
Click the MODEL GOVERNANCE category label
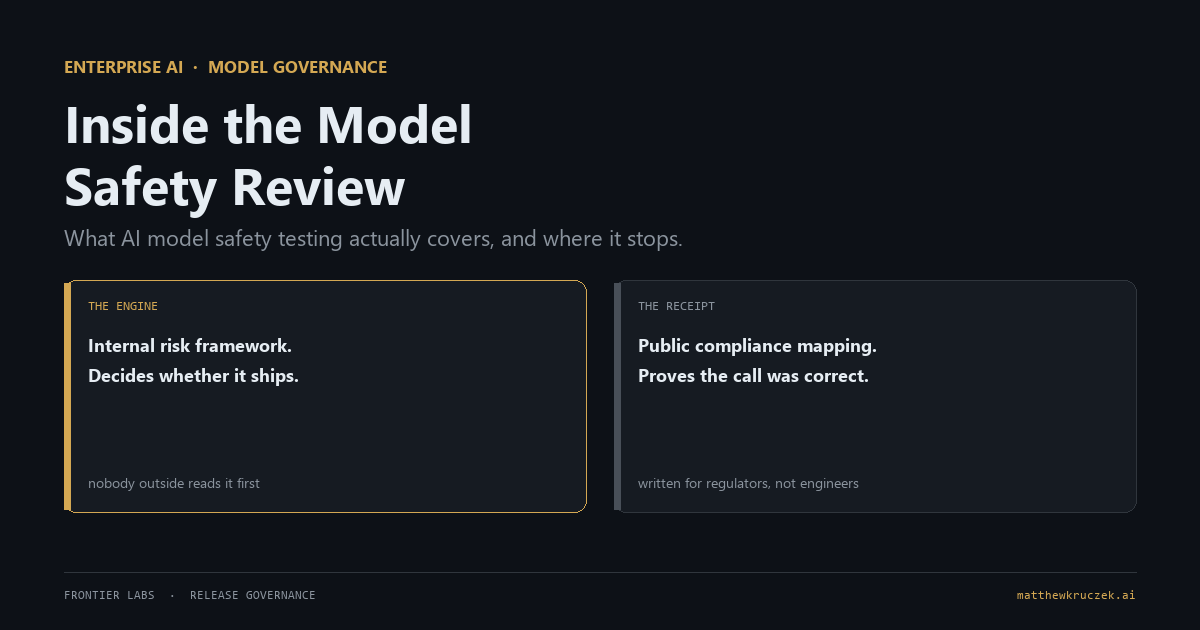[x=297, y=68]
